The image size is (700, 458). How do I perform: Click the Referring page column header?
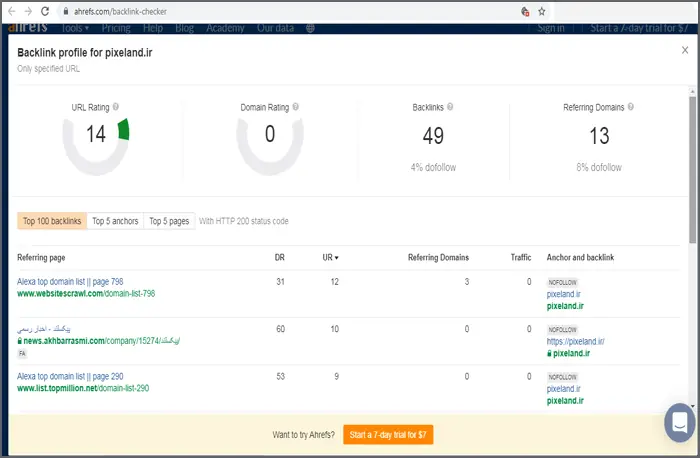[x=41, y=258]
